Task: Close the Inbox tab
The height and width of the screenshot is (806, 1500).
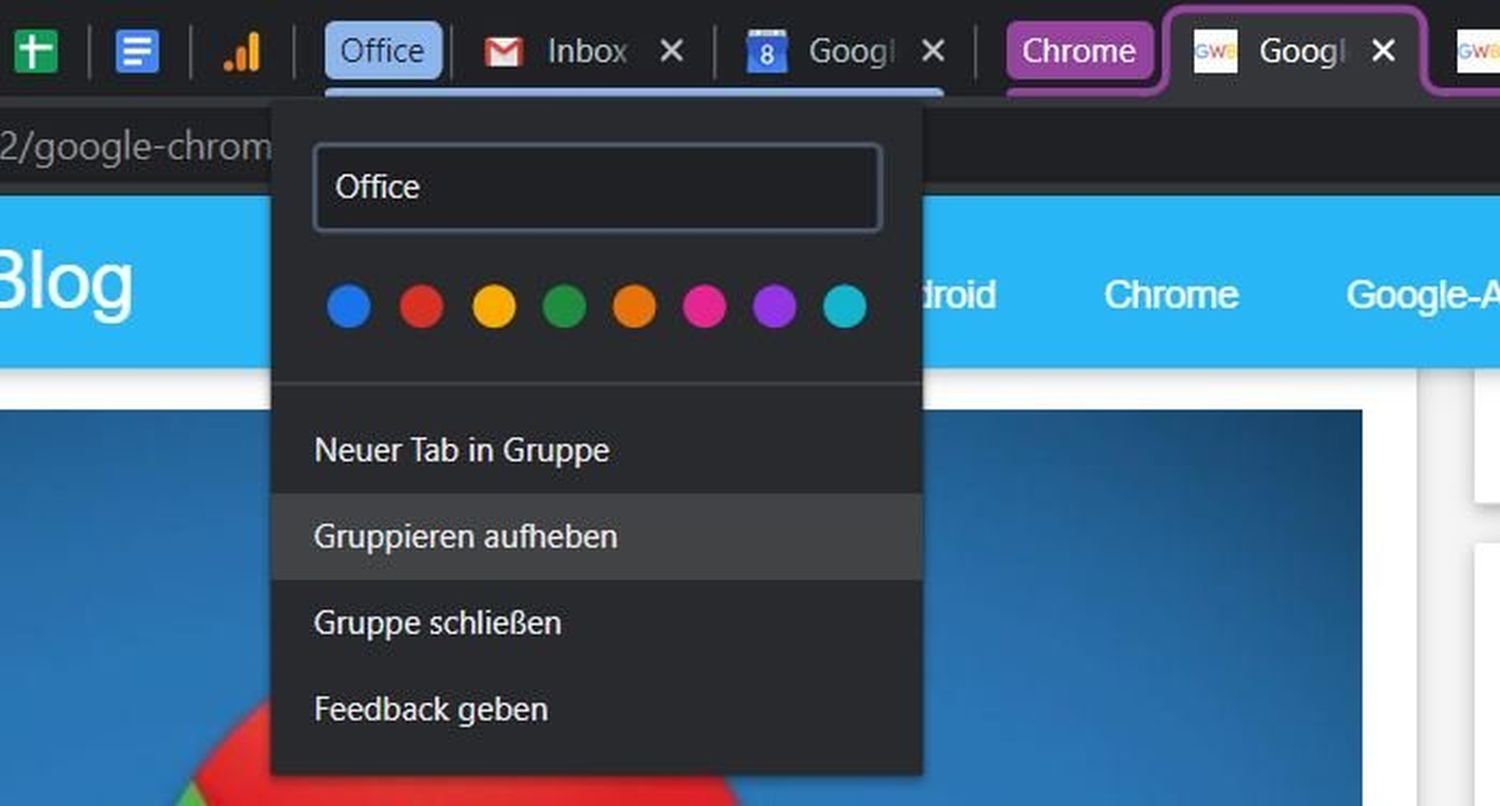Action: 671,51
